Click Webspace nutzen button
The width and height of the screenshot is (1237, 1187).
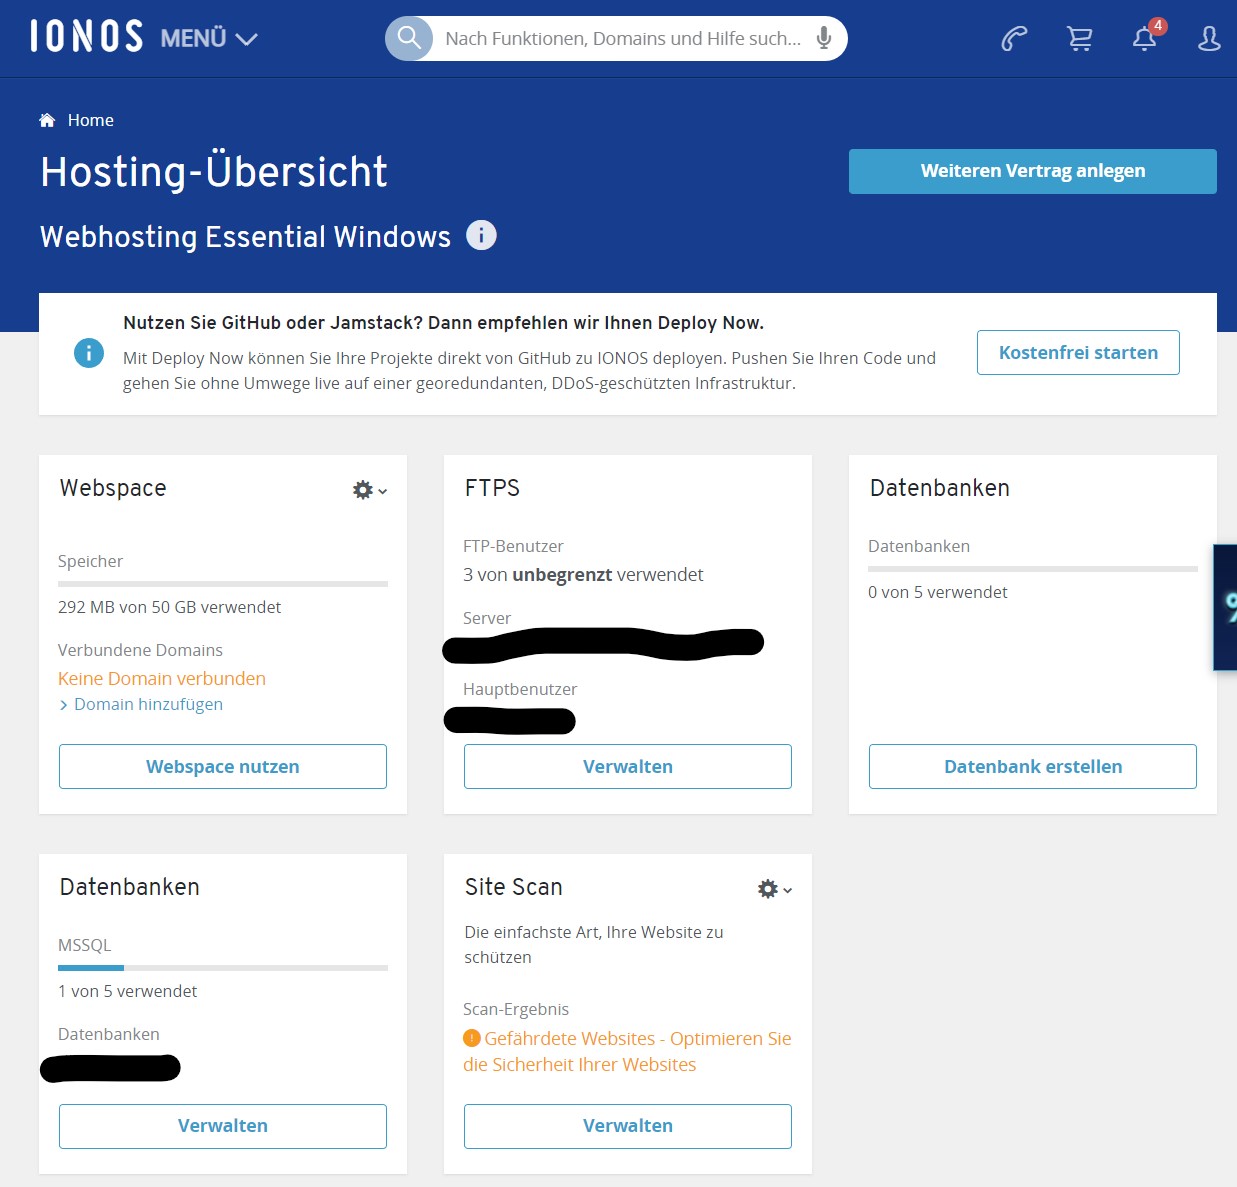[223, 766]
